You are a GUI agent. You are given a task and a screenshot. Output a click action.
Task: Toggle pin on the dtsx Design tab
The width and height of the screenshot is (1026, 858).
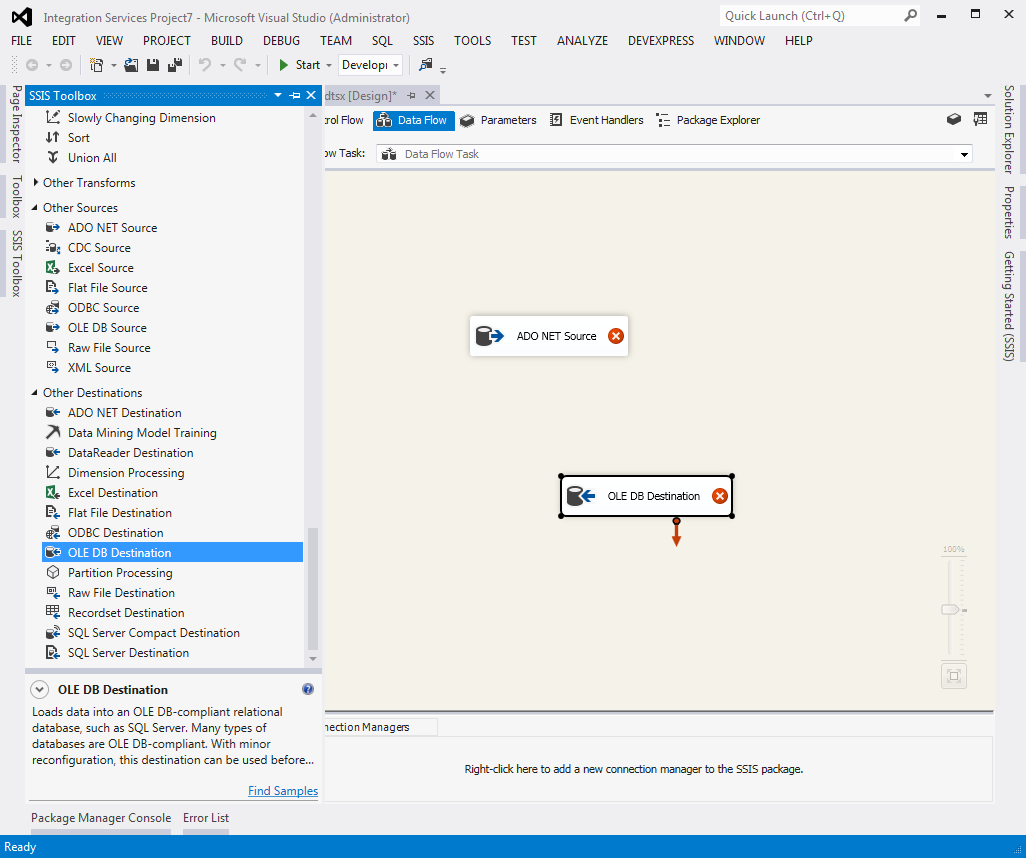coord(411,95)
